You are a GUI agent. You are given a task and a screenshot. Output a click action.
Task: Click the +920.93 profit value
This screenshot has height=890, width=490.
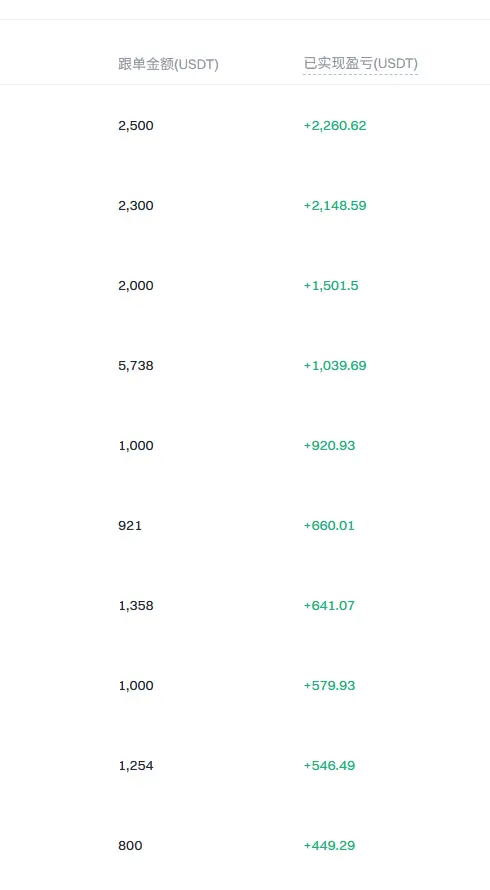click(329, 446)
